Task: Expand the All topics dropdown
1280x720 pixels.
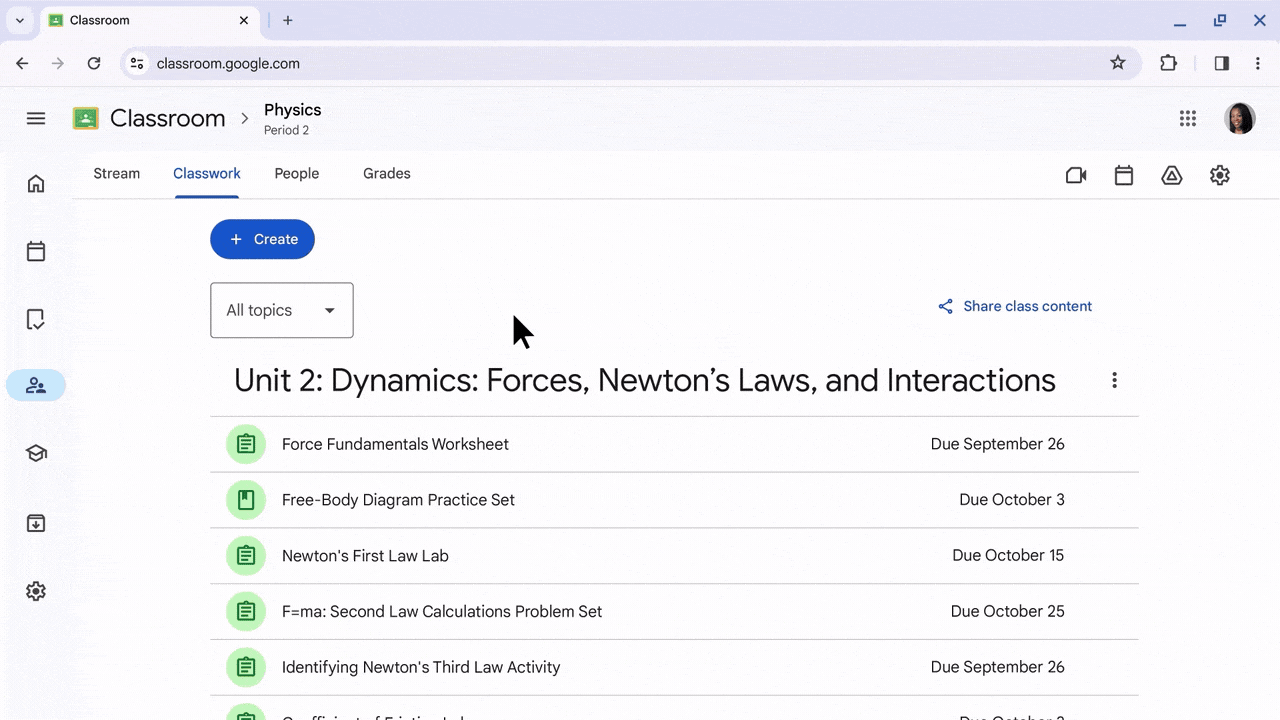Action: (x=281, y=310)
